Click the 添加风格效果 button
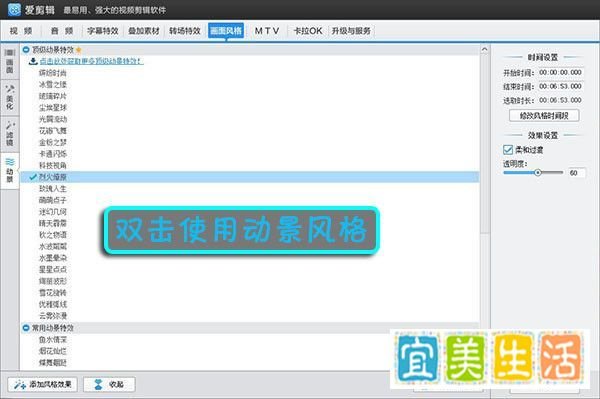 (x=42, y=384)
